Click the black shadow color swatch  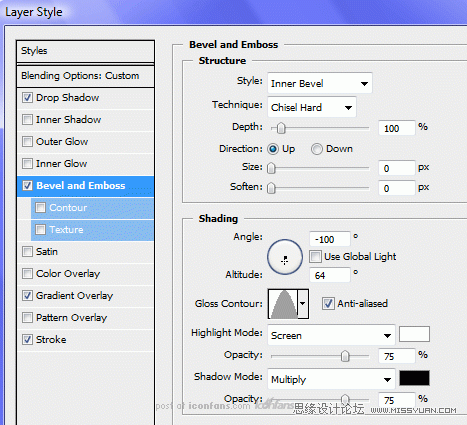414,378
